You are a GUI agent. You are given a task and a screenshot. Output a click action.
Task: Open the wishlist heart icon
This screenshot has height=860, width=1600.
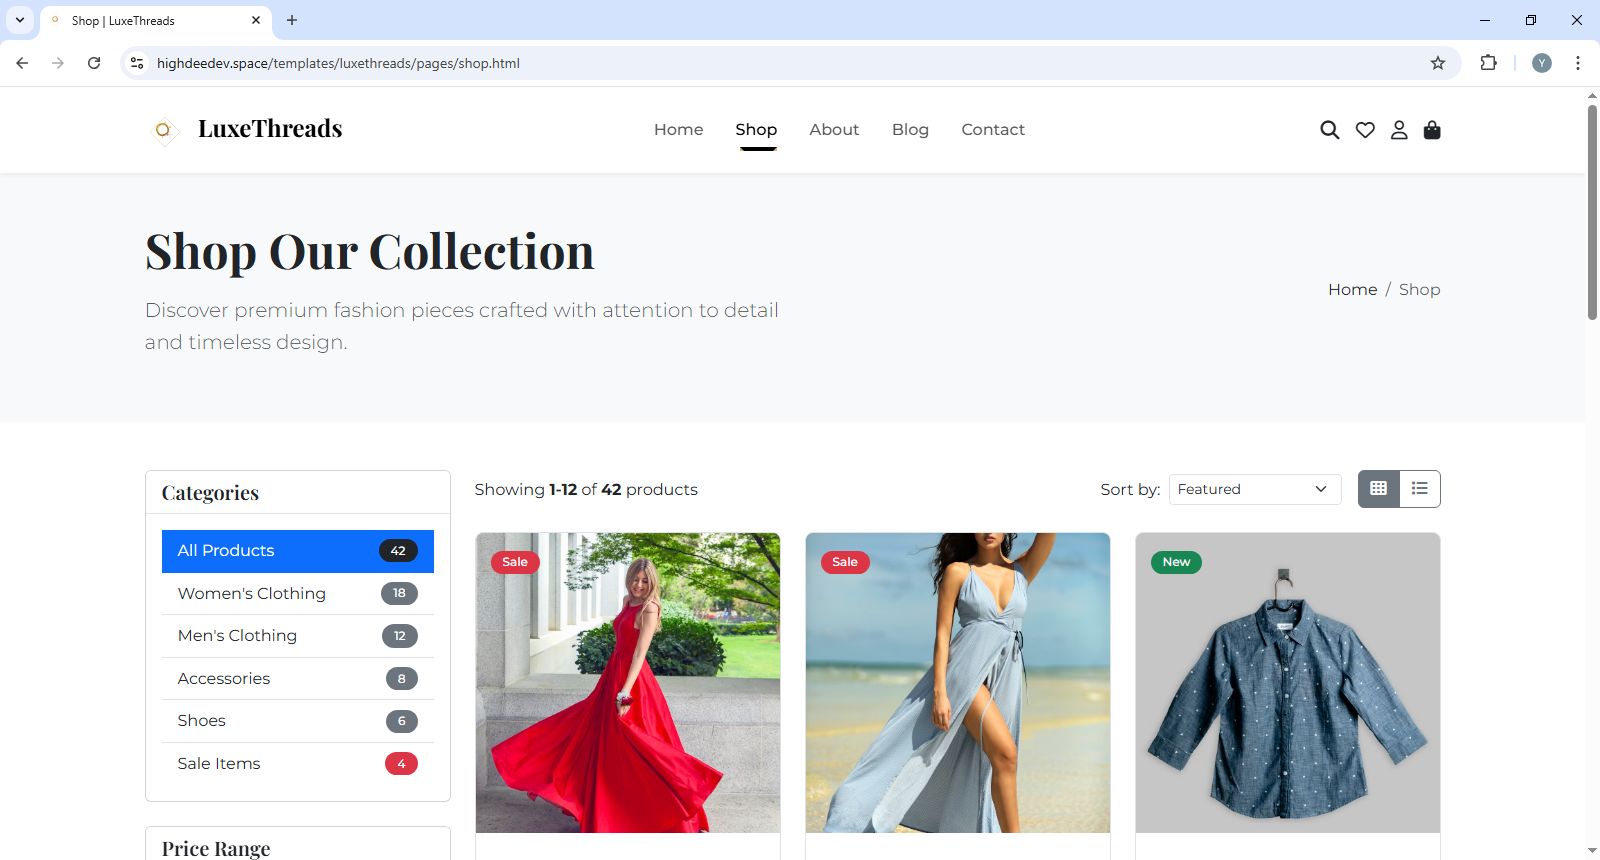[x=1365, y=130]
